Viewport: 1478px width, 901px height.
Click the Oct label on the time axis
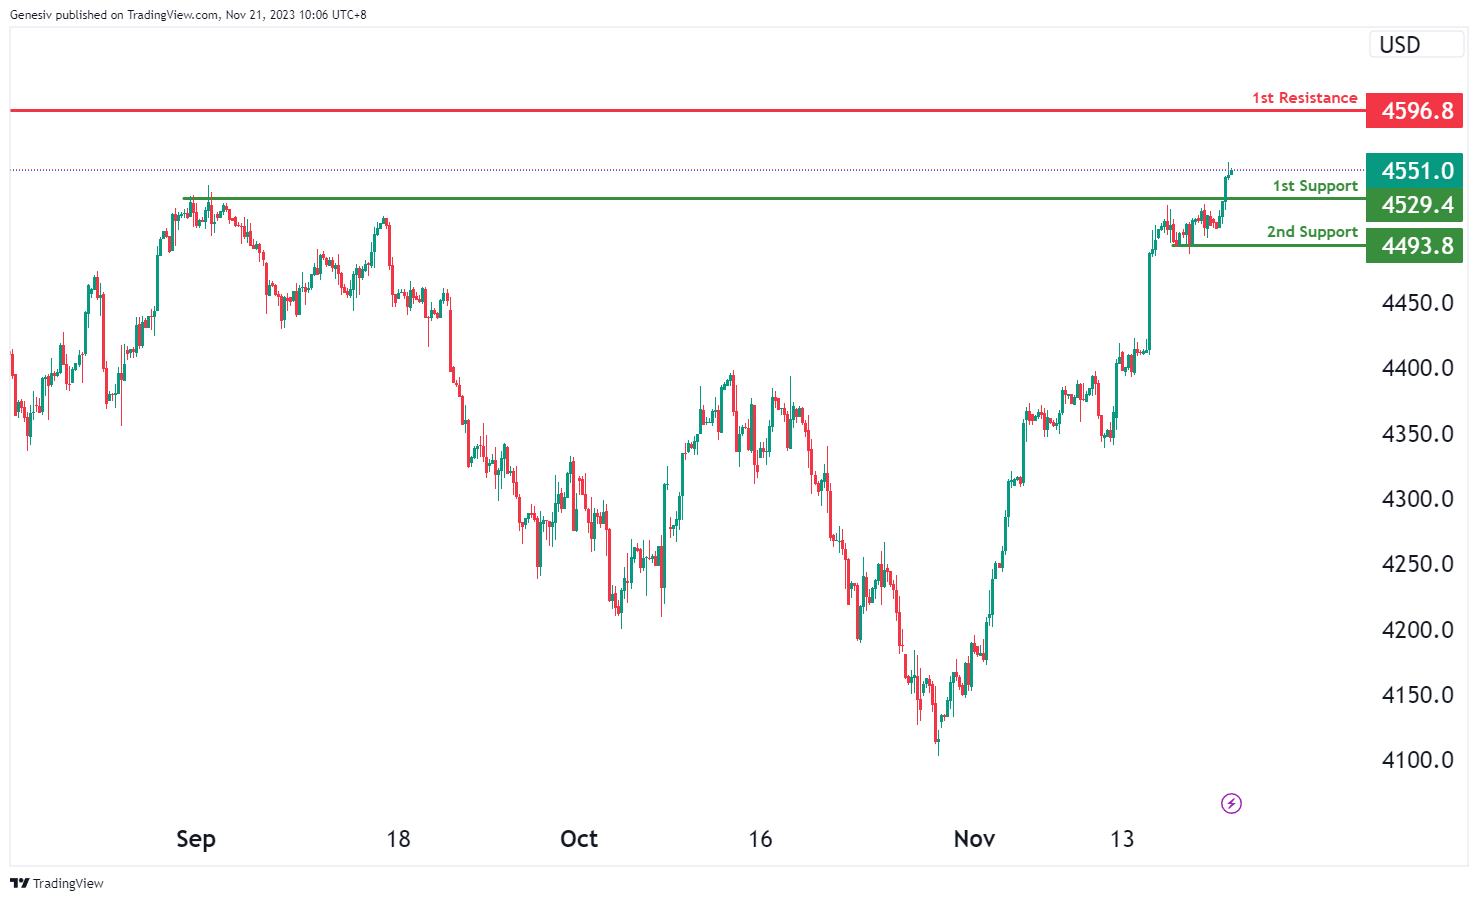[579, 839]
